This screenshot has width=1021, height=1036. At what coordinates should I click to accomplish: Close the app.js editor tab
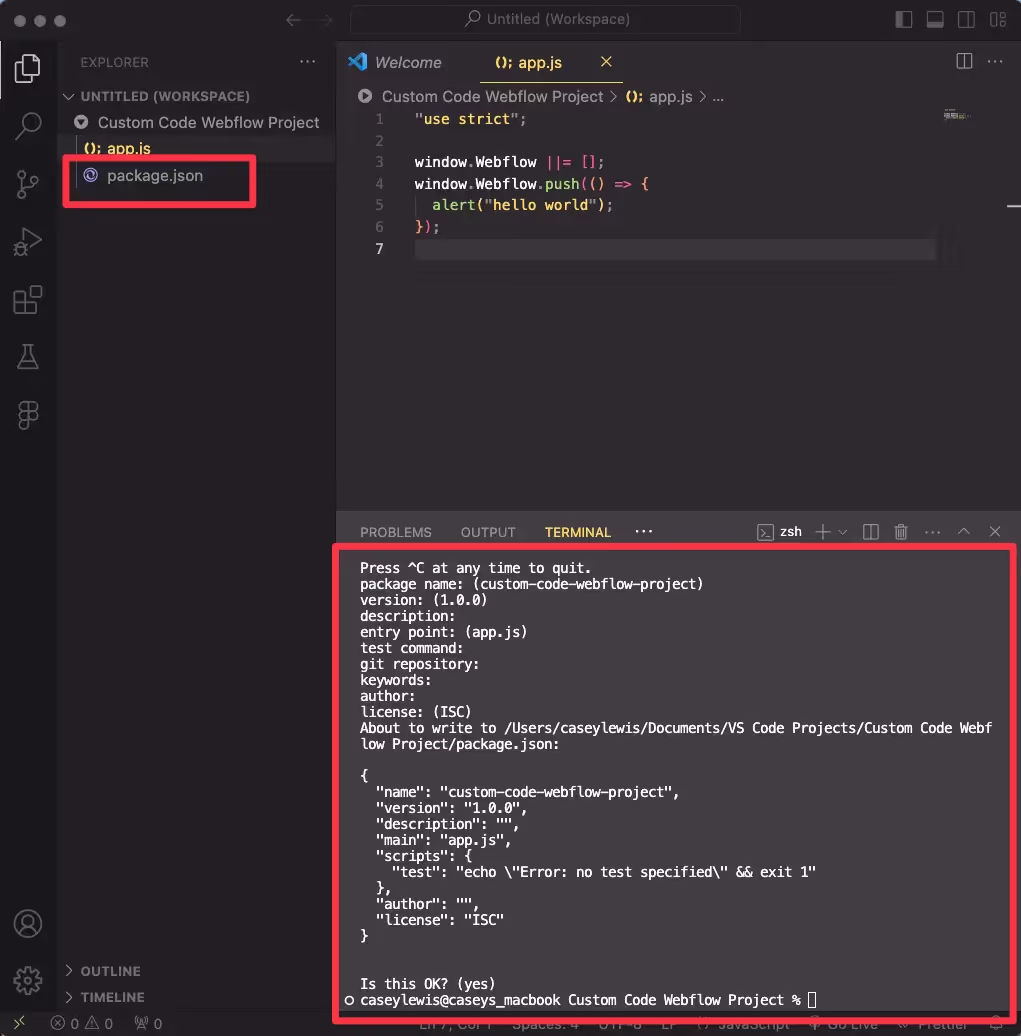pyautogui.click(x=606, y=61)
